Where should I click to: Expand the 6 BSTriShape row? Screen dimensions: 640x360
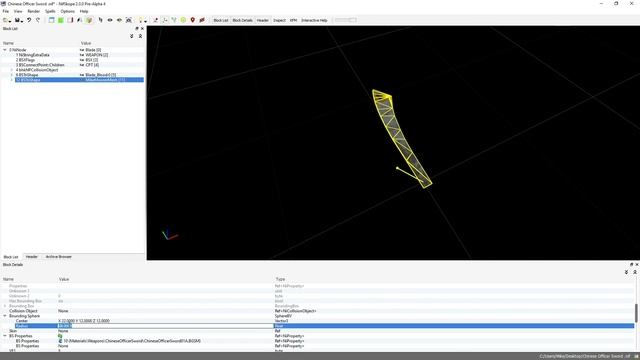pos(11,75)
